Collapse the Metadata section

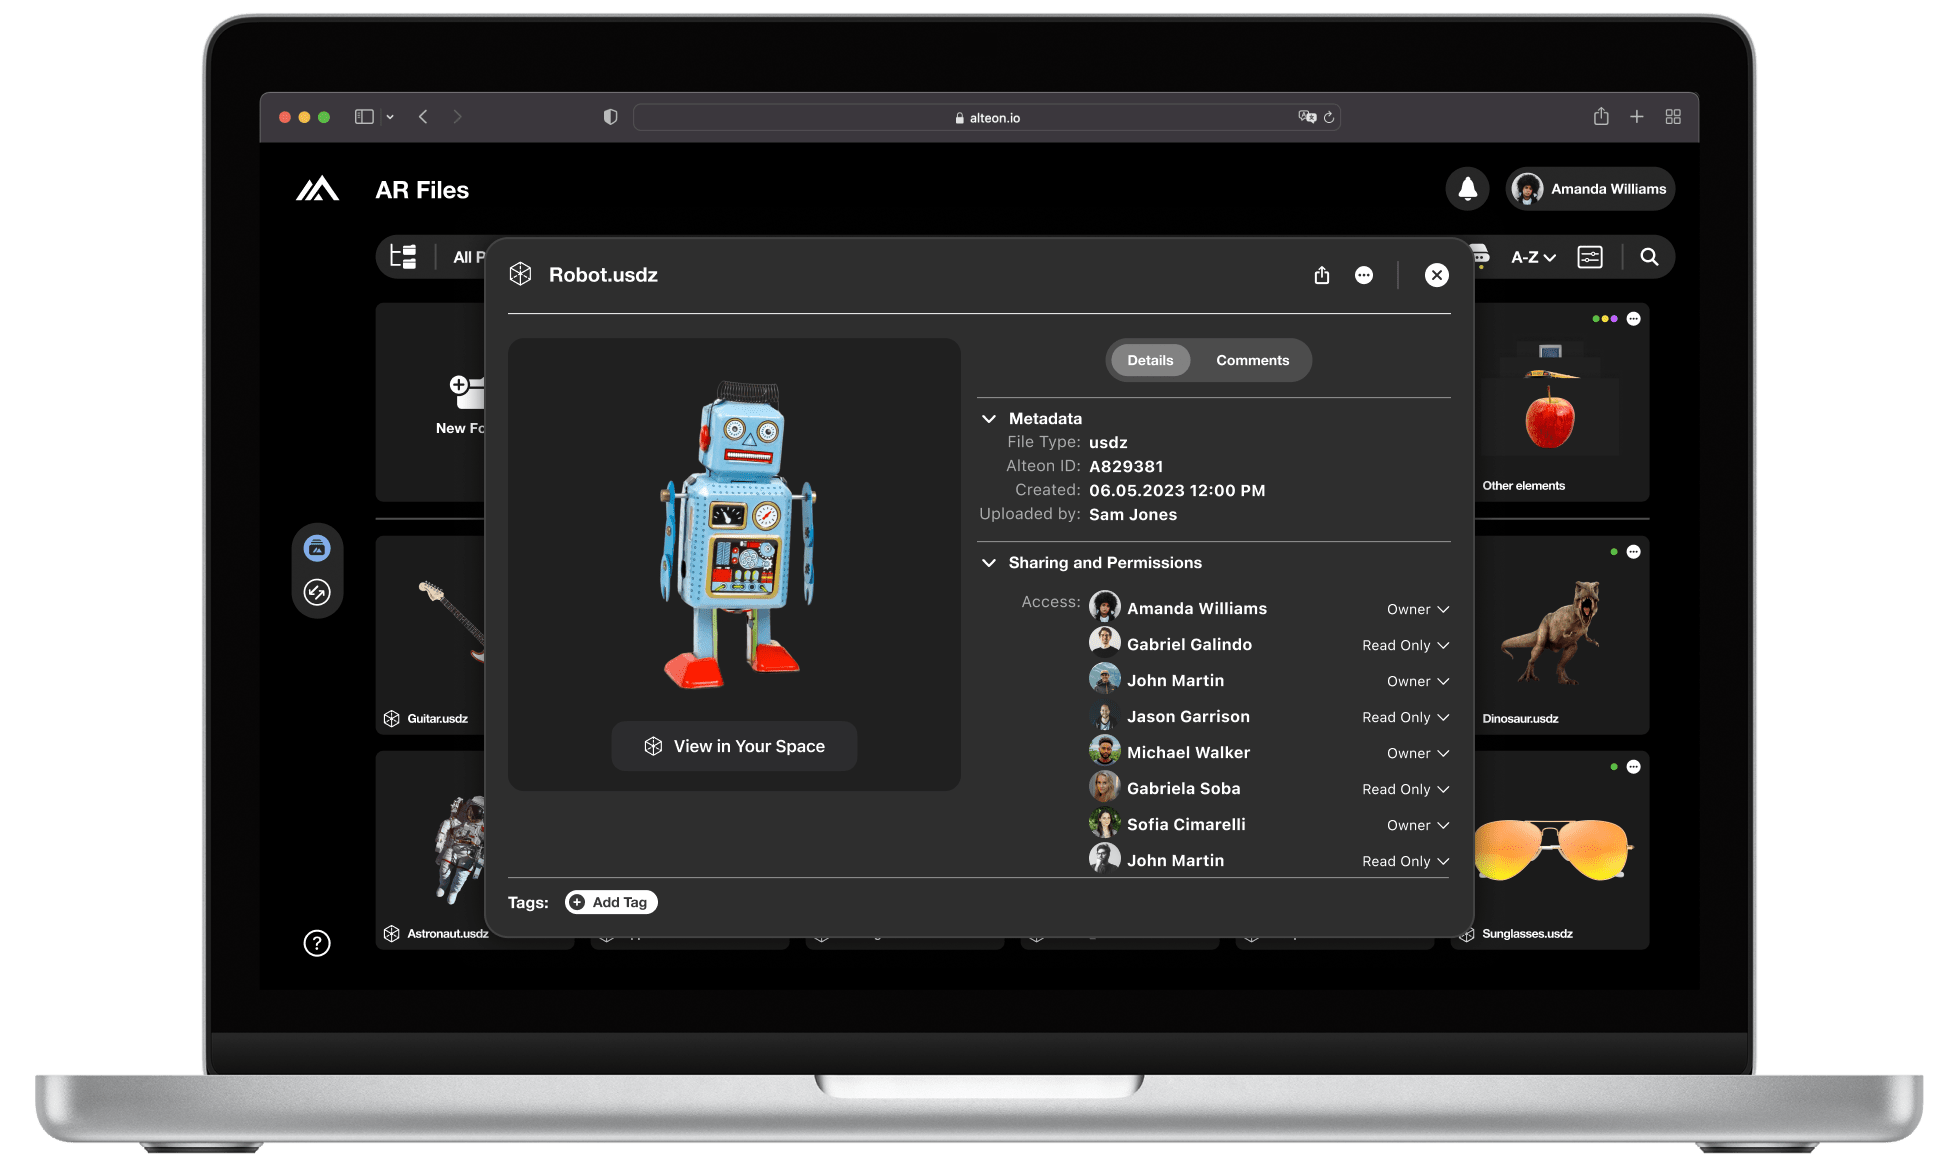pyautogui.click(x=989, y=417)
